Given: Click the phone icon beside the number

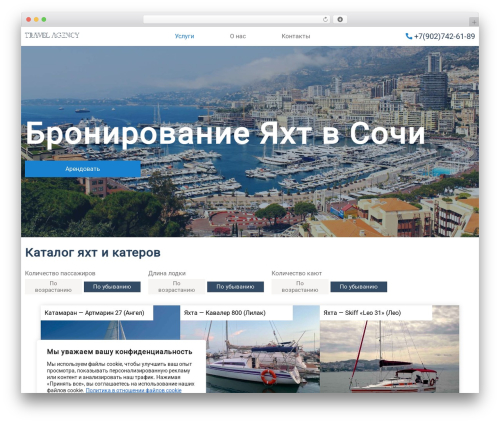Looking at the screenshot, I should click(x=409, y=36).
